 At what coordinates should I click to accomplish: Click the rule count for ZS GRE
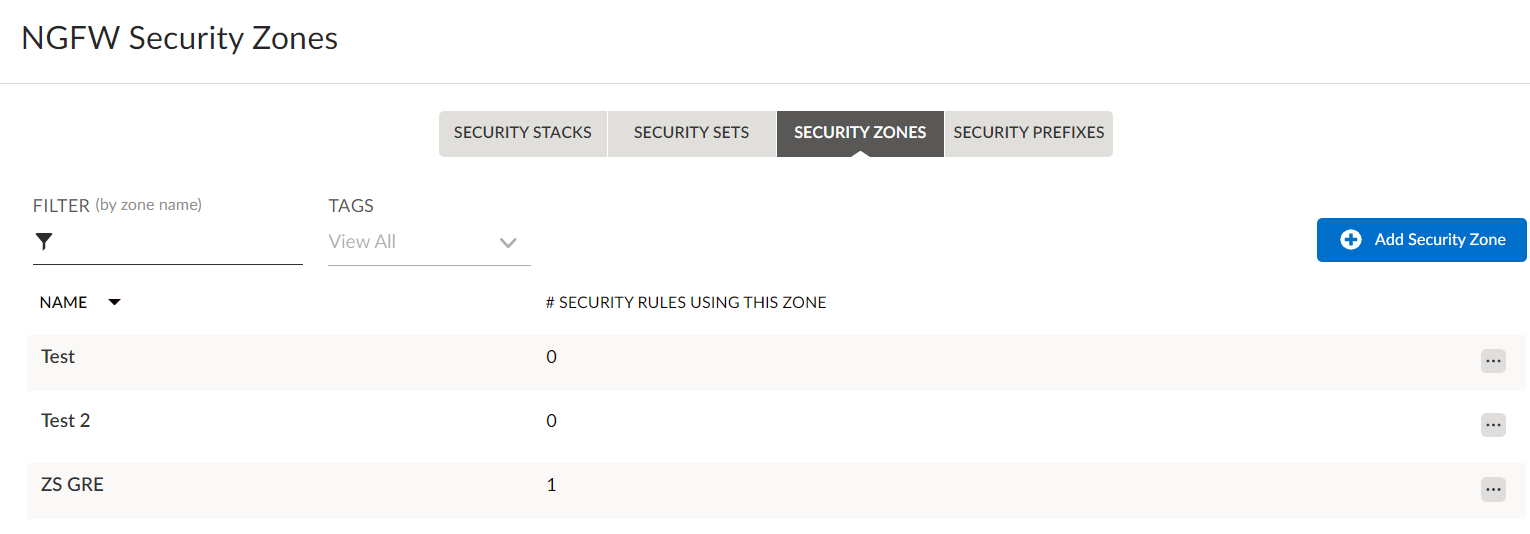tap(551, 485)
